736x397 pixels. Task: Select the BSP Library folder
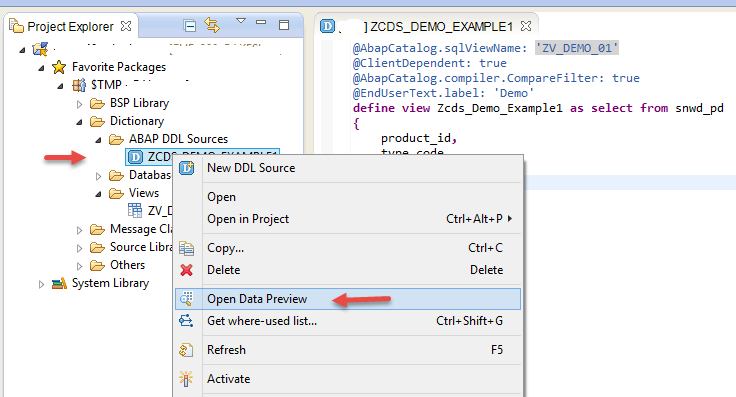(x=139, y=103)
